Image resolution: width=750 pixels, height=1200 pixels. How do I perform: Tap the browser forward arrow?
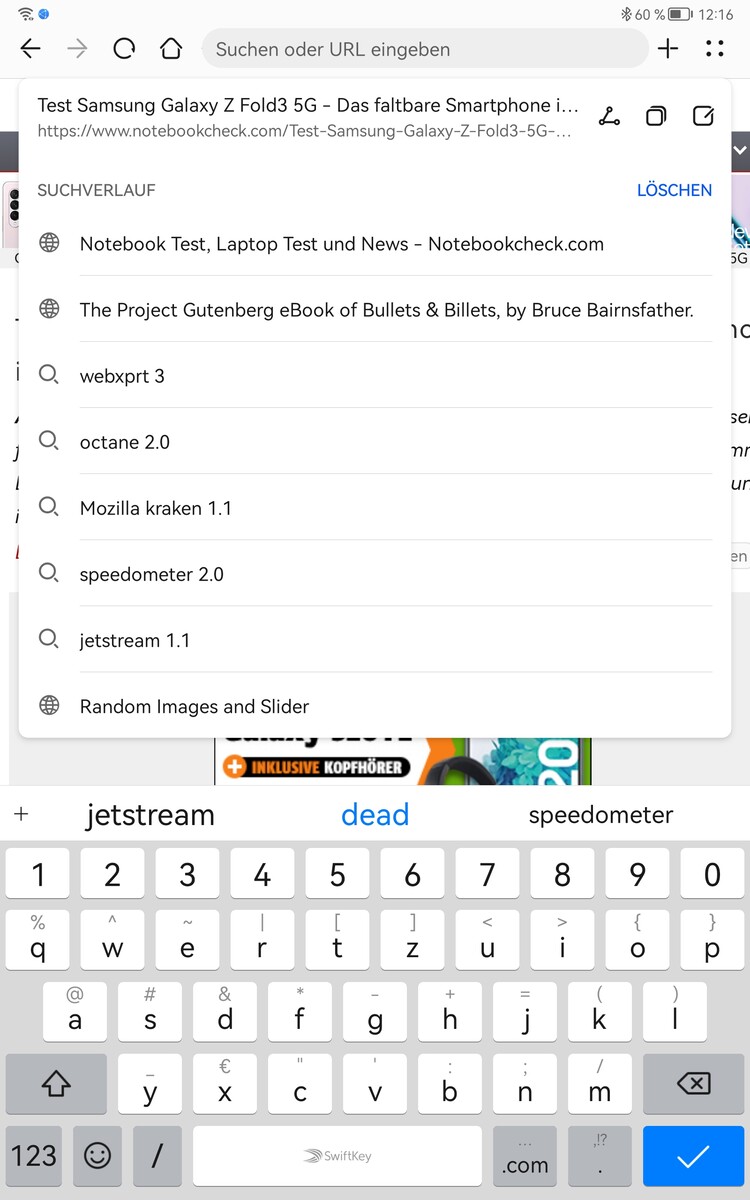[x=77, y=48]
